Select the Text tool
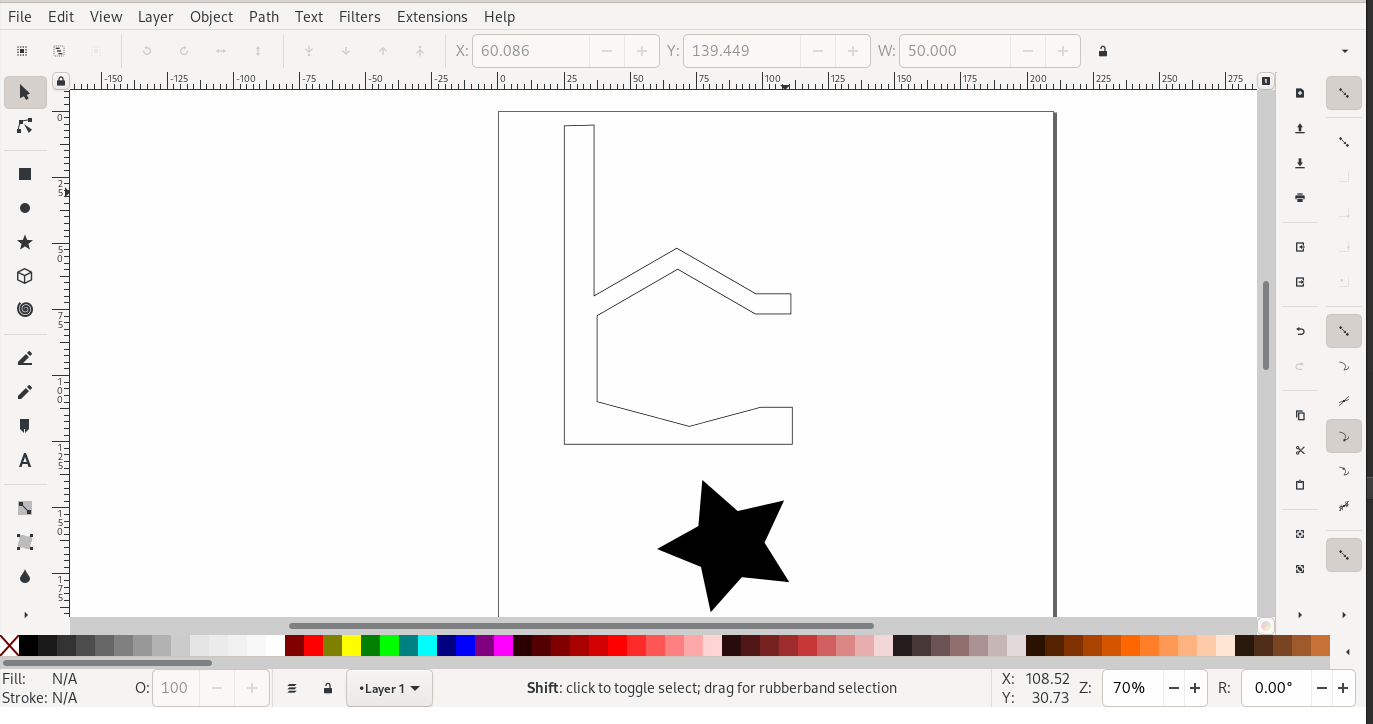The height and width of the screenshot is (724, 1373). click(25, 460)
